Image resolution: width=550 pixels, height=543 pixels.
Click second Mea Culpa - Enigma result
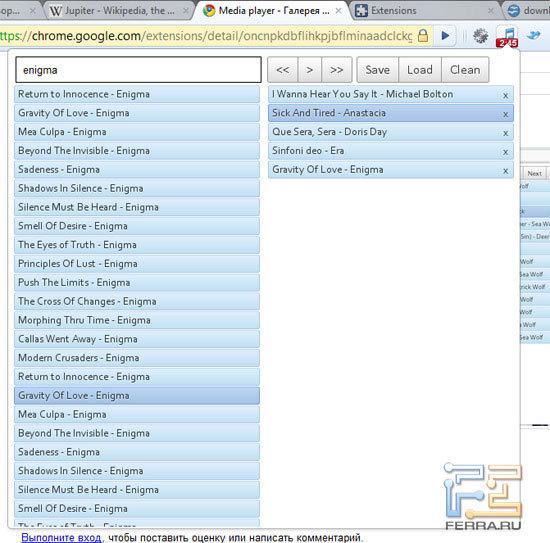[137, 415]
